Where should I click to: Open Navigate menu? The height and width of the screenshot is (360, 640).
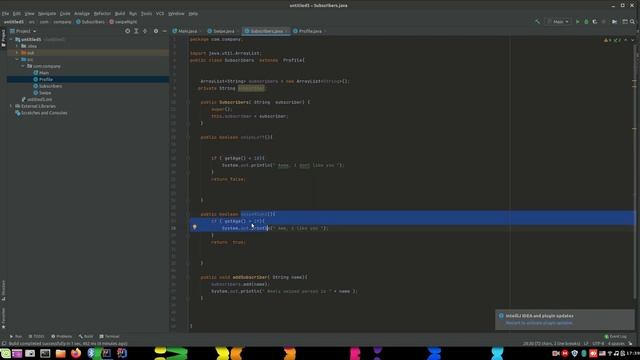pyautogui.click(x=47, y=13)
